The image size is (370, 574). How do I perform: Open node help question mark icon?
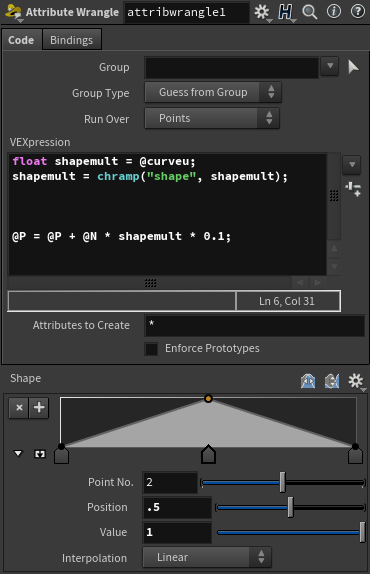(358, 12)
